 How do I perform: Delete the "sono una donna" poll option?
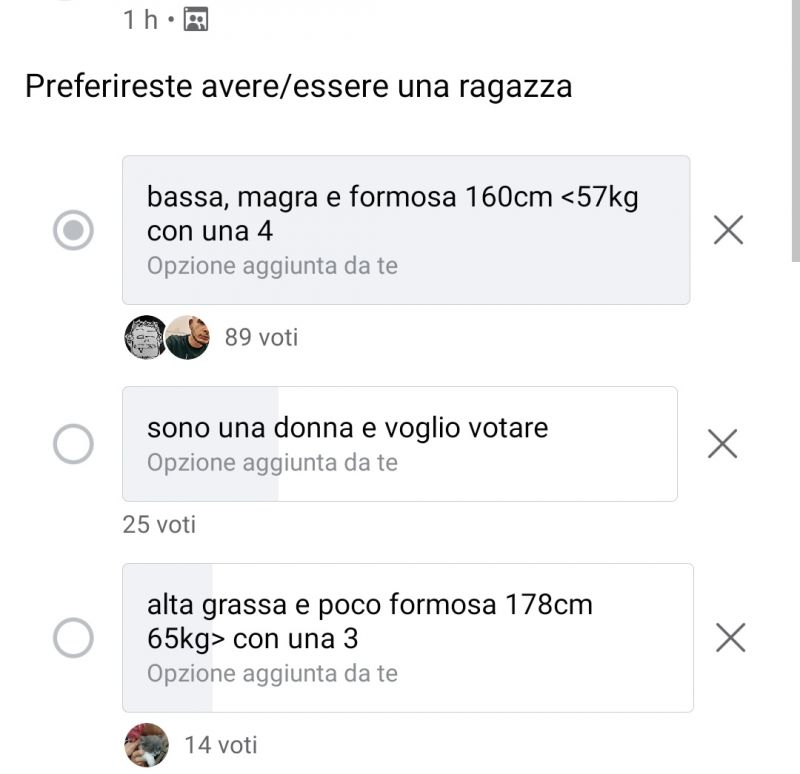[722, 443]
